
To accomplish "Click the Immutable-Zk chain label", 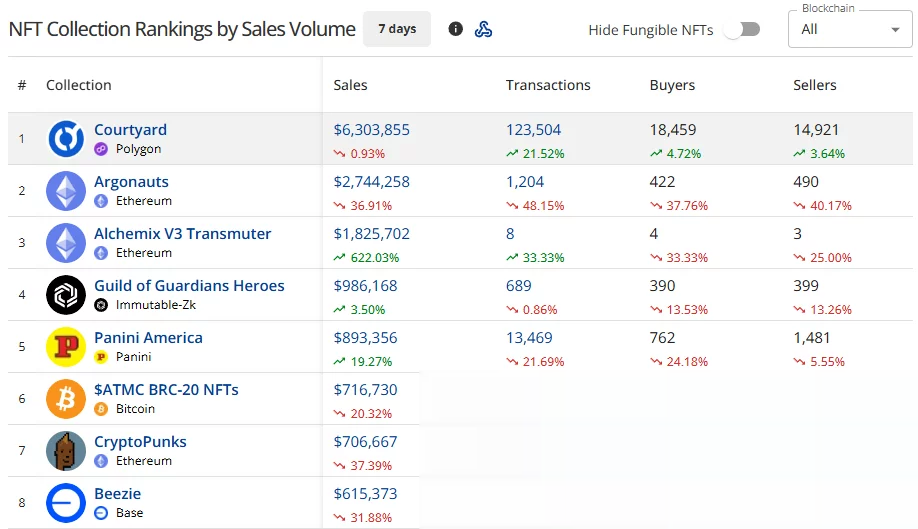I will click(156, 305).
